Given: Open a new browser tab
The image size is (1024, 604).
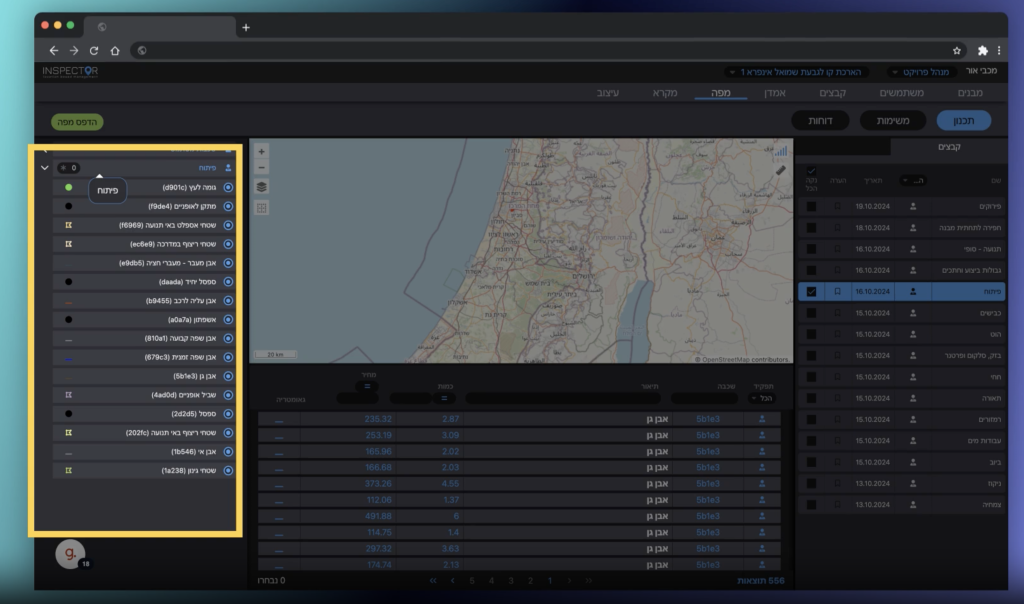Looking at the screenshot, I should click(x=246, y=27).
